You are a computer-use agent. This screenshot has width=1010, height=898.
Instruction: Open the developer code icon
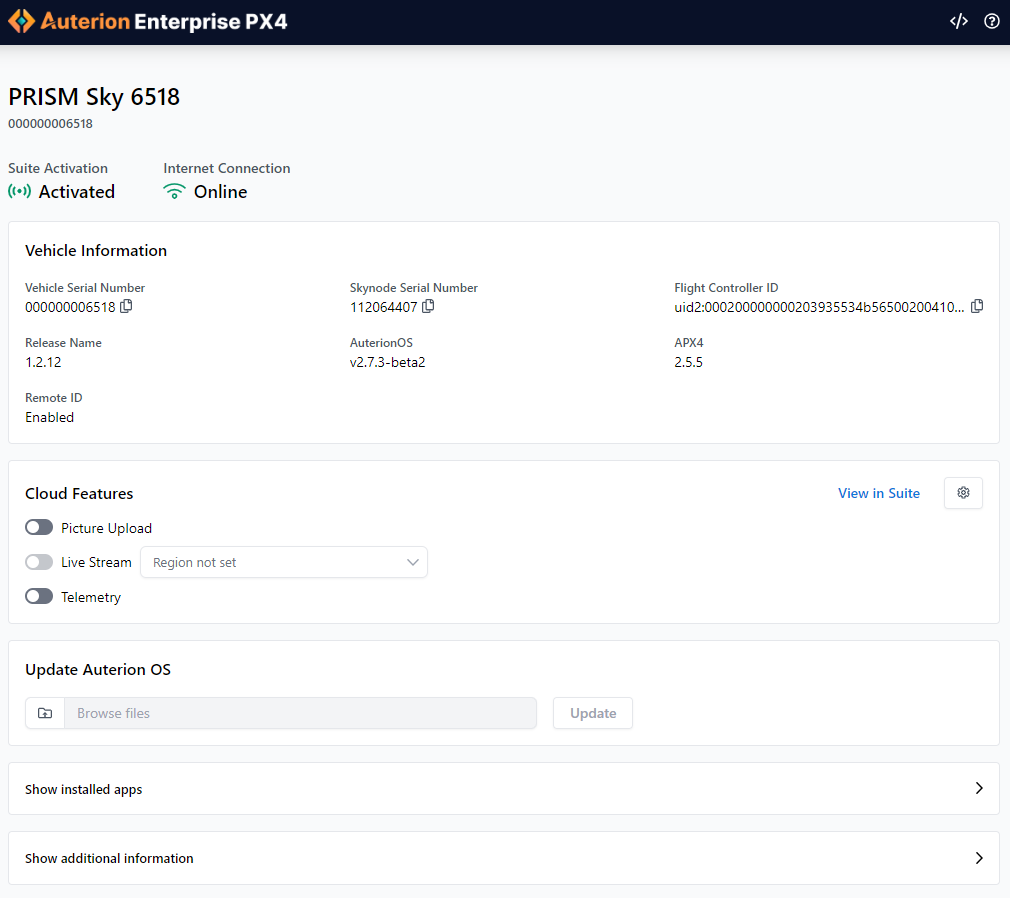pyautogui.click(x=958, y=21)
